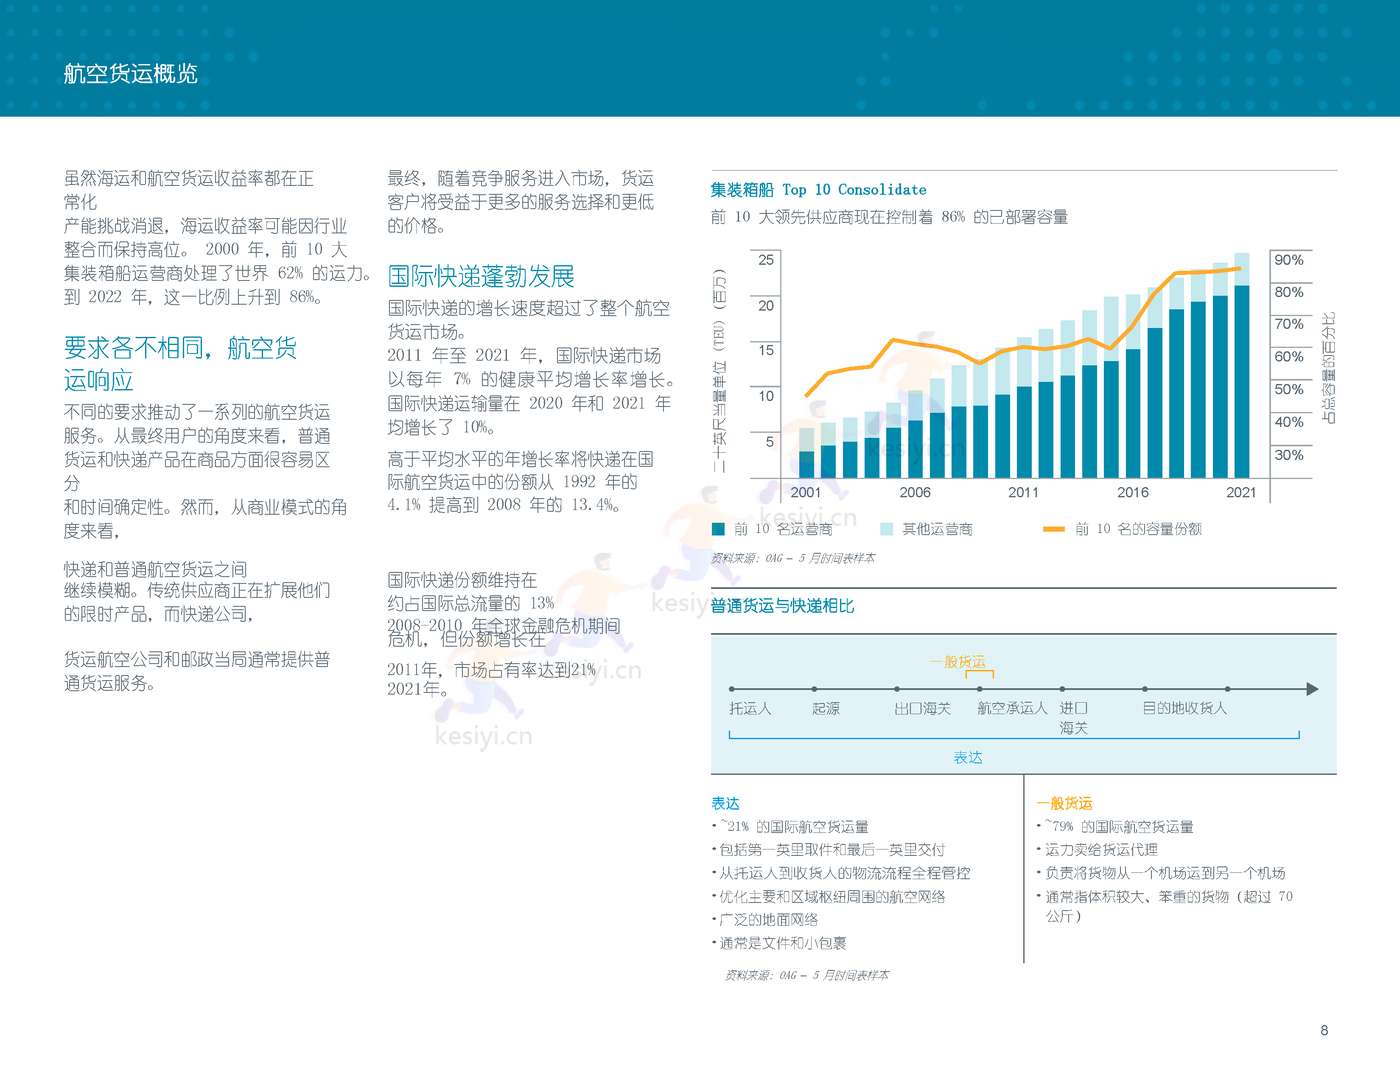The width and height of the screenshot is (1400, 1082).
Task: Click the chart title 集装箱船 Top 10 Consolidate
Action: click(x=818, y=190)
